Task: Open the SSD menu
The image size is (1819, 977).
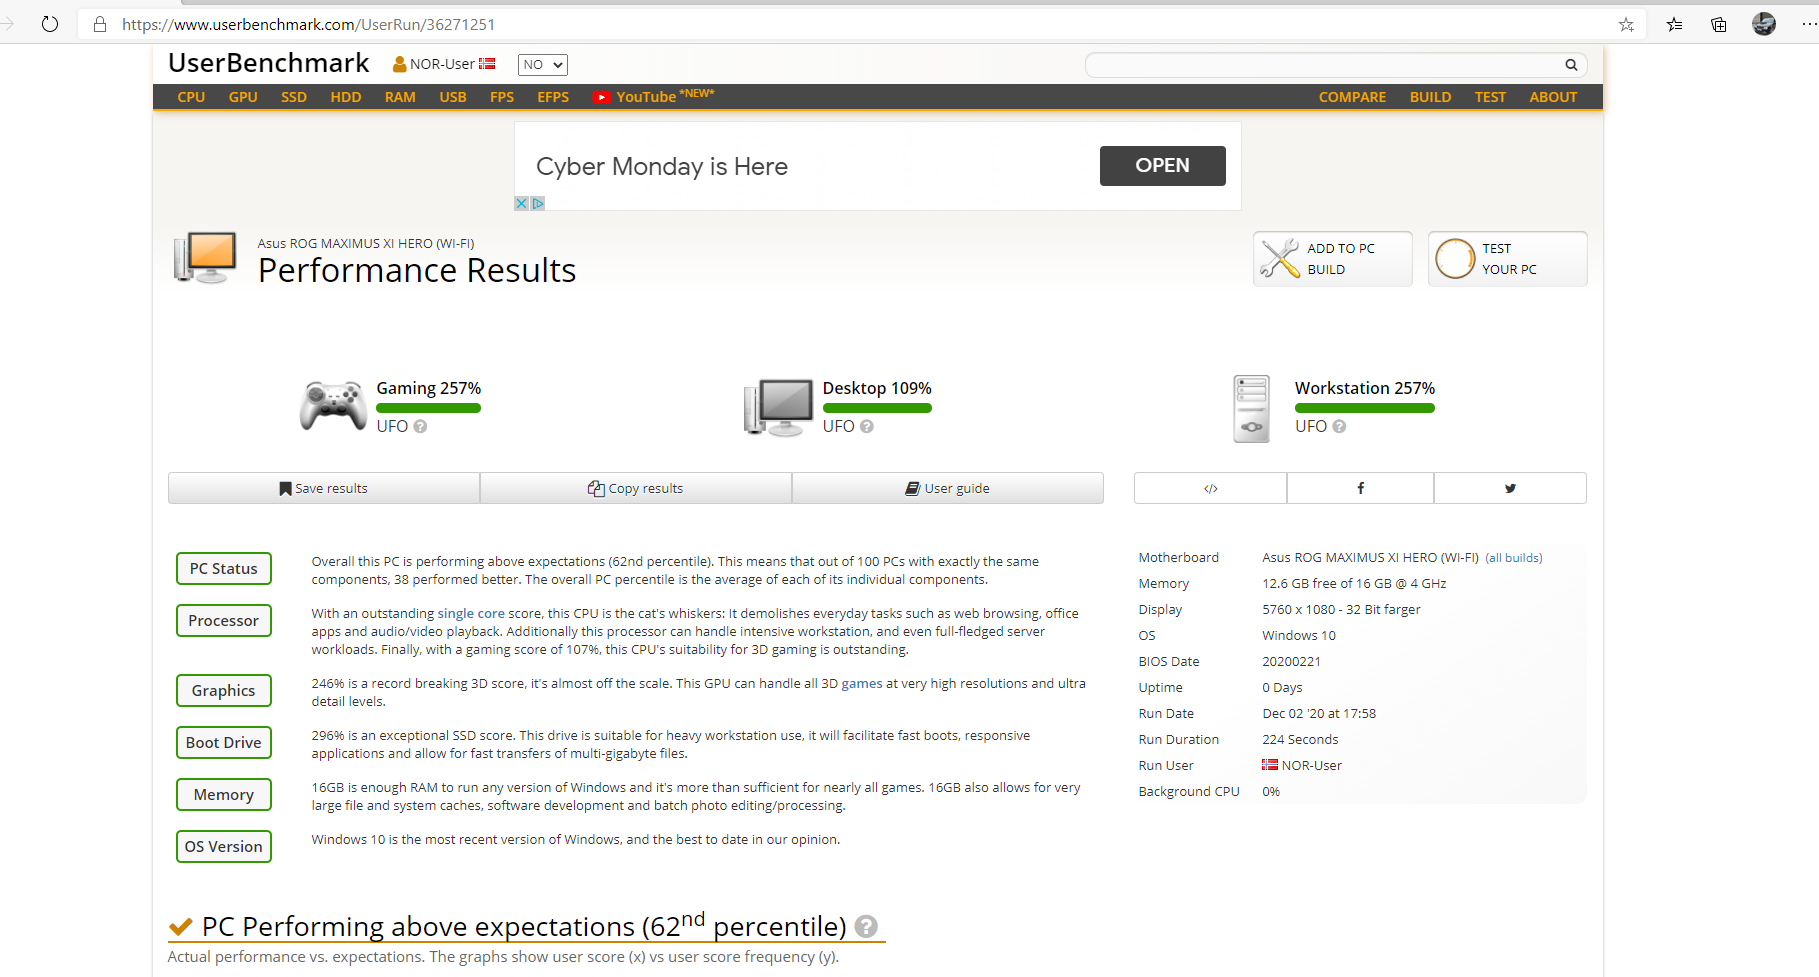Action: (x=294, y=97)
